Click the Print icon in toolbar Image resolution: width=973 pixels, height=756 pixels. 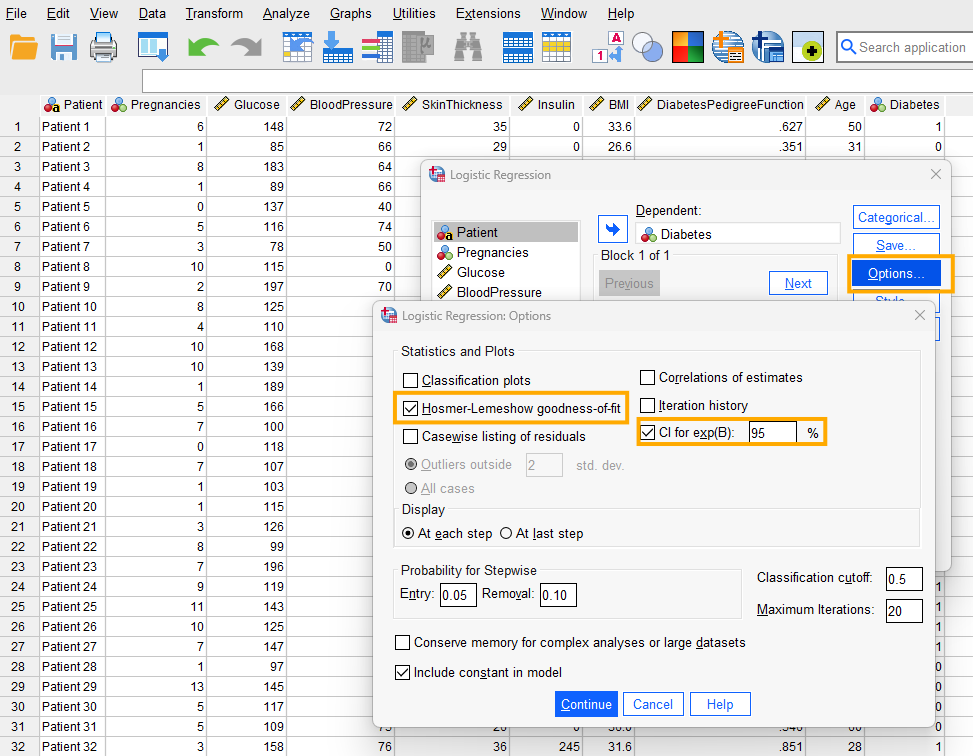click(104, 47)
